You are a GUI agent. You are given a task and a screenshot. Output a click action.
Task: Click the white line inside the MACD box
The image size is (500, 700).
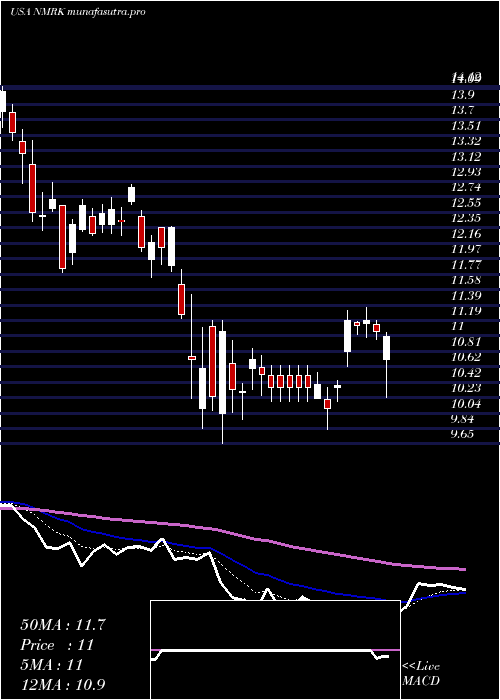click(270, 651)
